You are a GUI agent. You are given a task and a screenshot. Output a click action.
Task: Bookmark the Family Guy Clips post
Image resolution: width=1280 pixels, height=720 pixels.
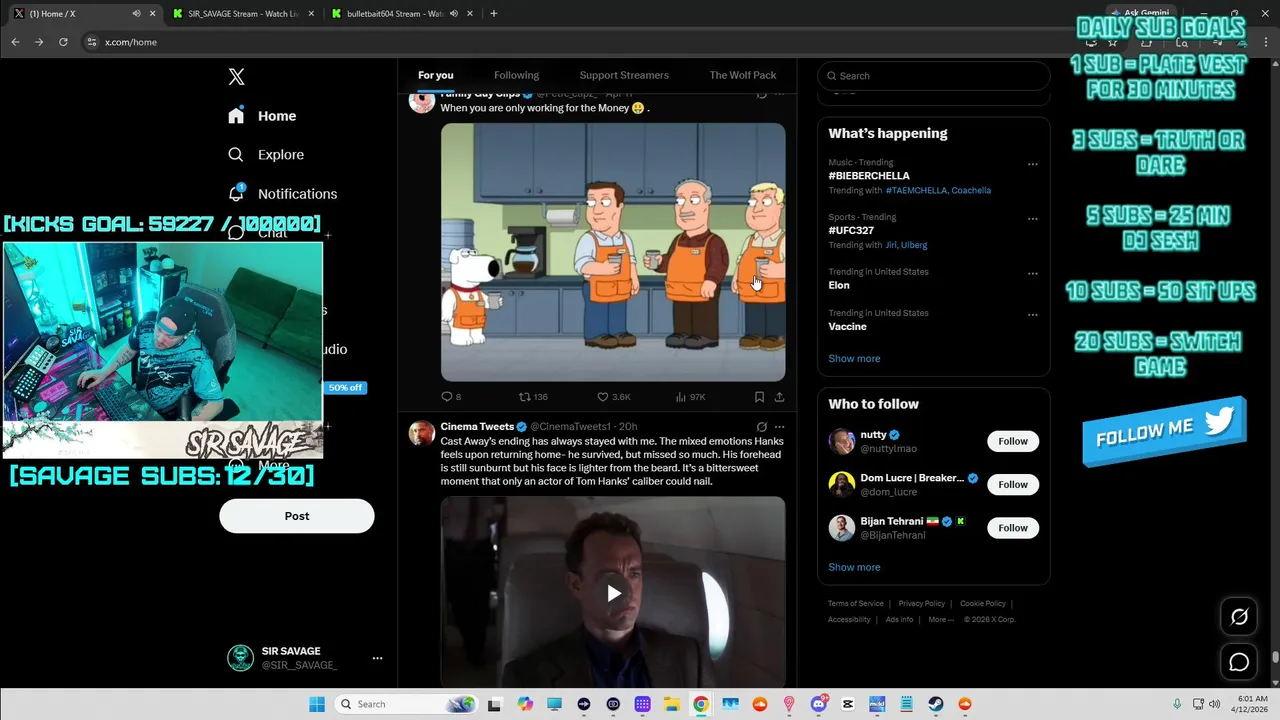(759, 397)
